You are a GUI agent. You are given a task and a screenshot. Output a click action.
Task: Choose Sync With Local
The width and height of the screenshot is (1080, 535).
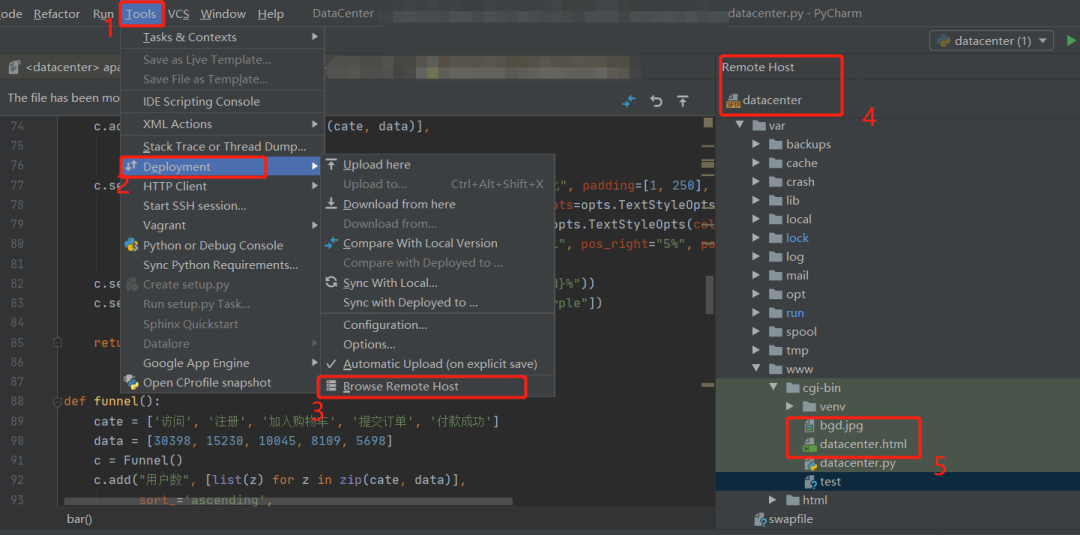coord(438,283)
